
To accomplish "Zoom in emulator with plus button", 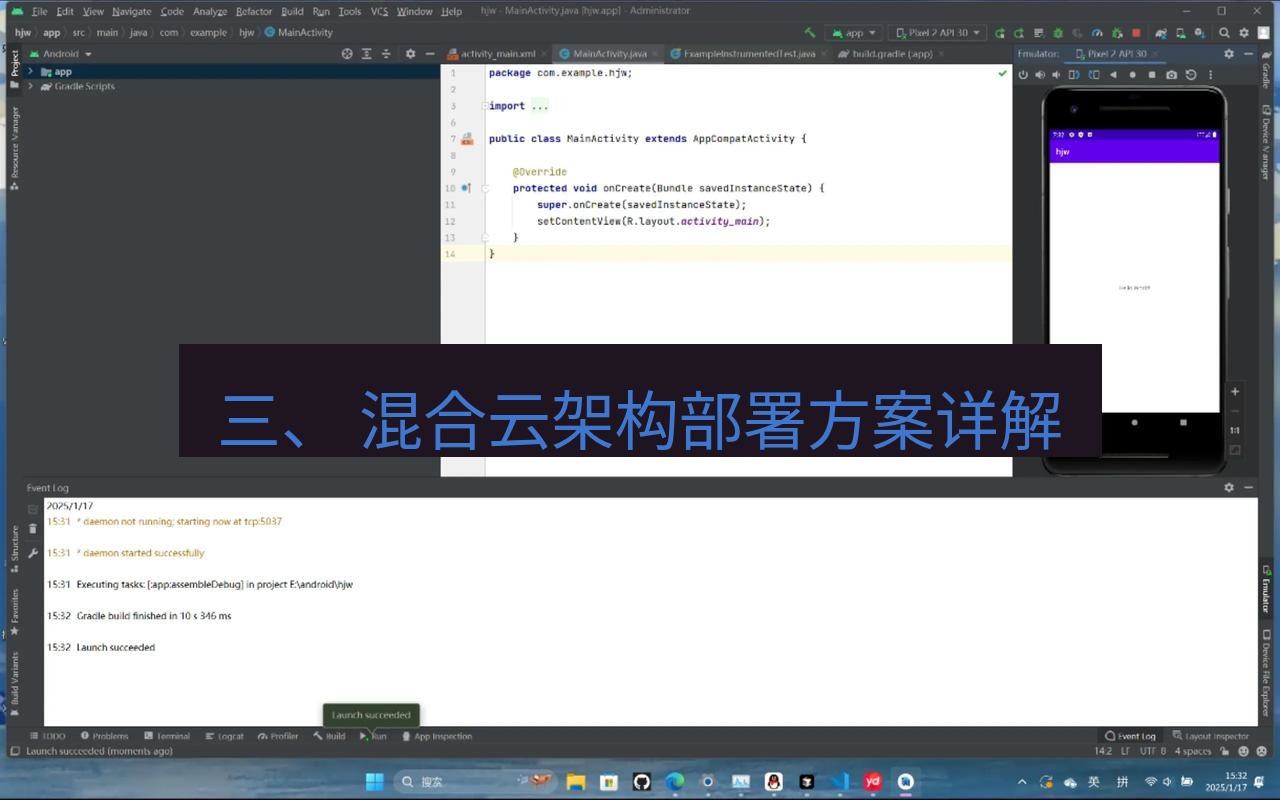I will click(x=1235, y=391).
